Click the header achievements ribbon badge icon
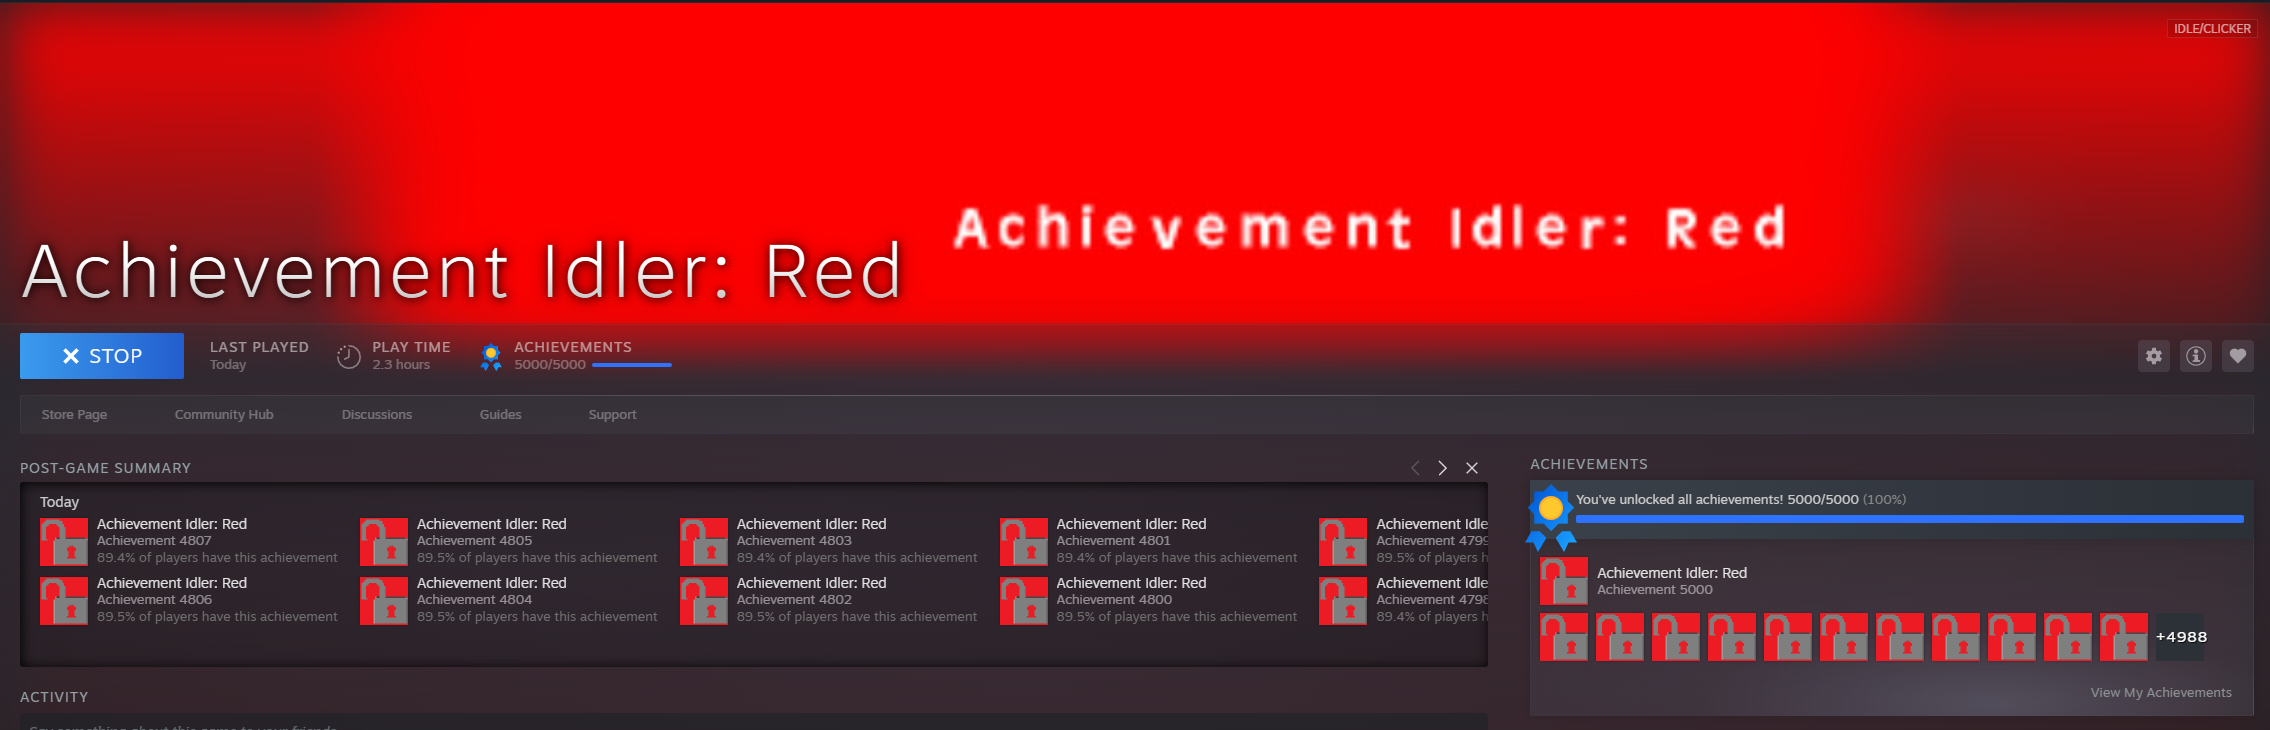This screenshot has height=730, width=2270. click(490, 356)
